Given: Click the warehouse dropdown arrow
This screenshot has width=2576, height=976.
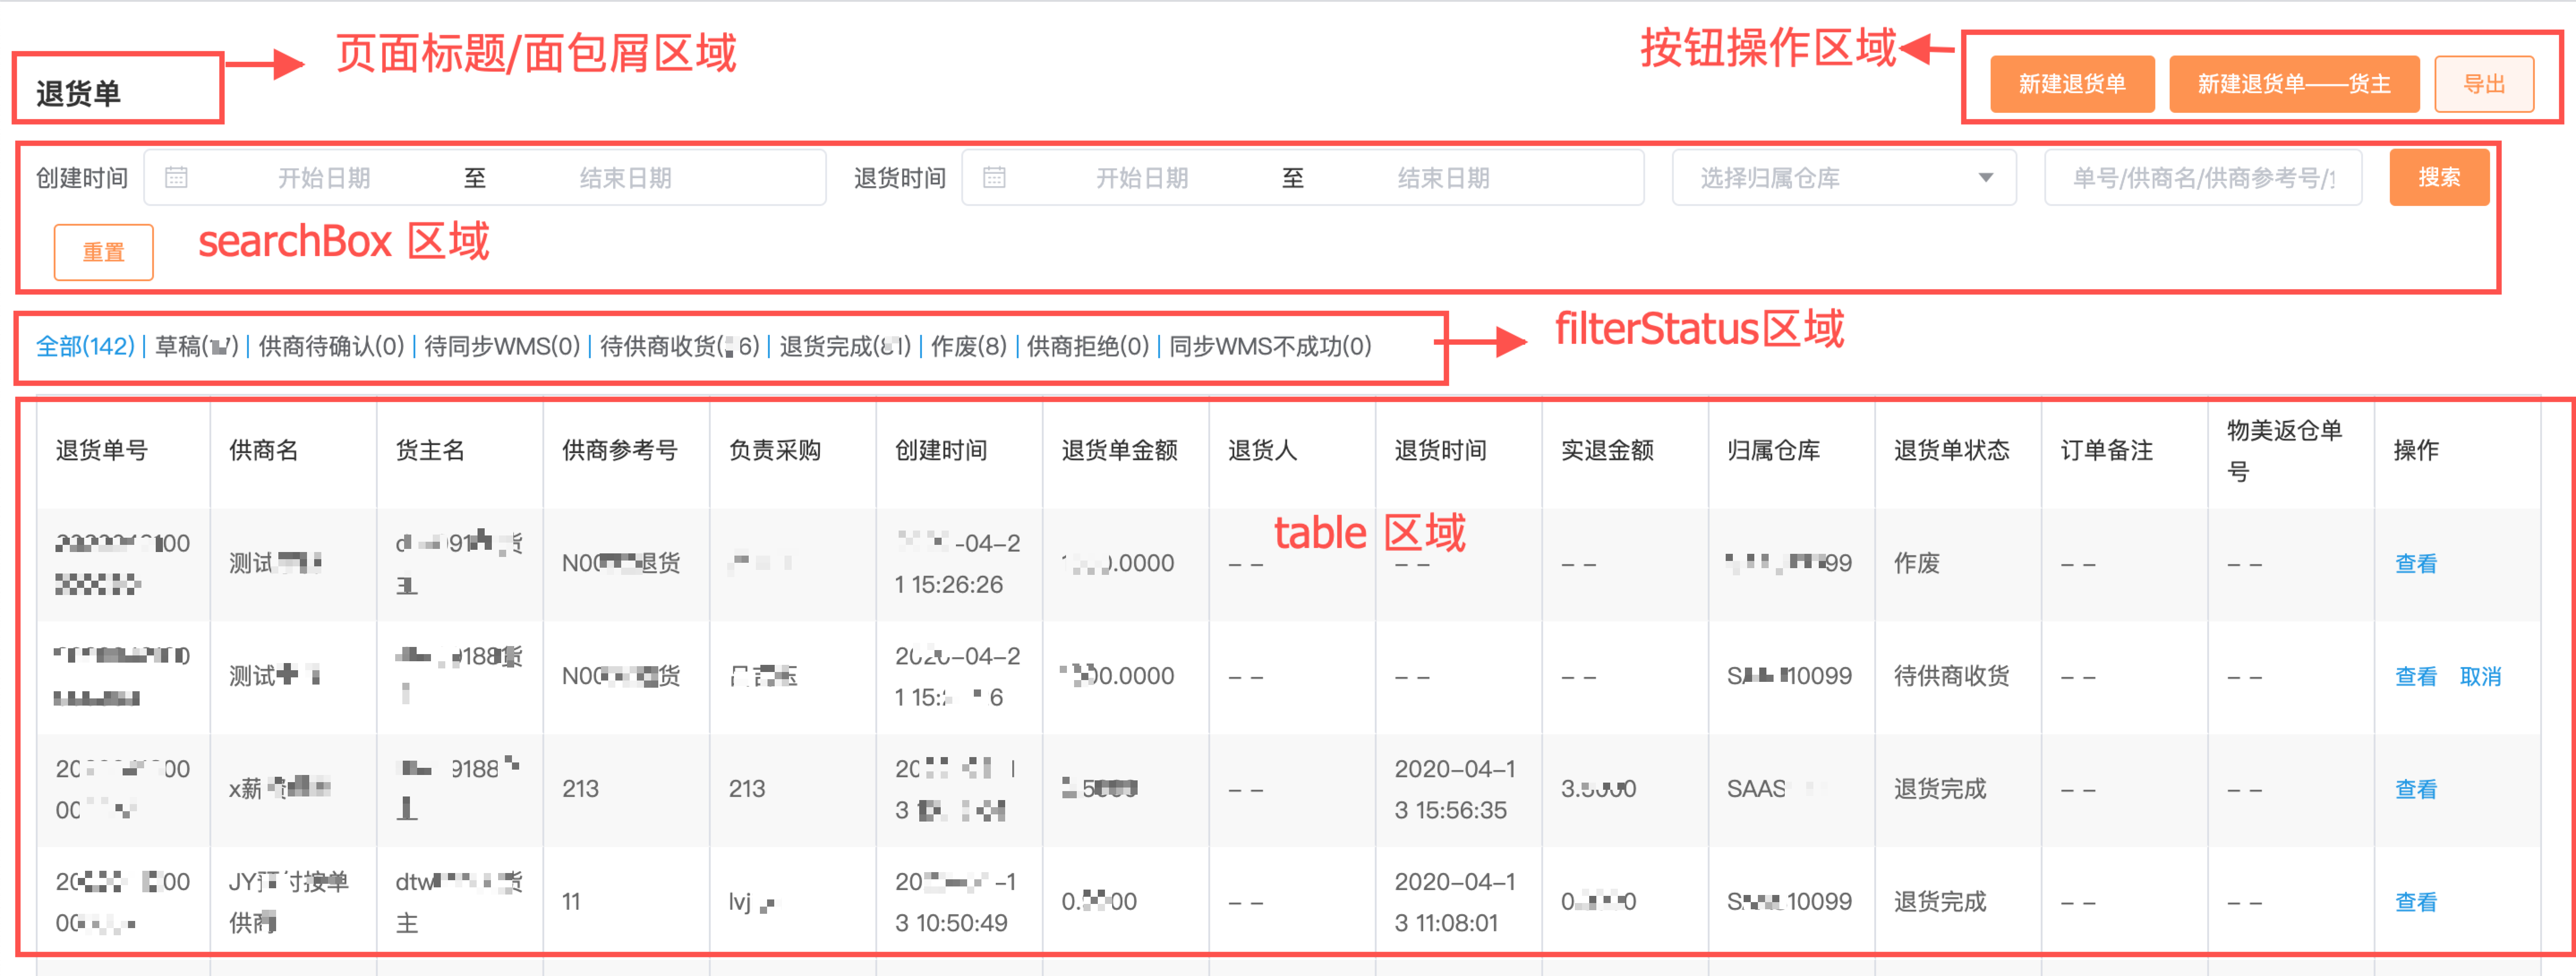Looking at the screenshot, I should pyautogui.click(x=1986, y=178).
